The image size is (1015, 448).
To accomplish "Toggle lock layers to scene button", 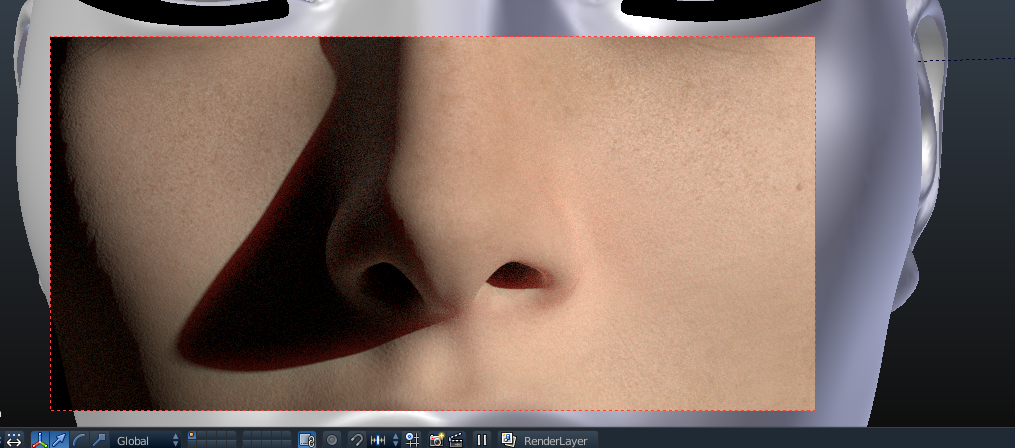I will point(306,440).
